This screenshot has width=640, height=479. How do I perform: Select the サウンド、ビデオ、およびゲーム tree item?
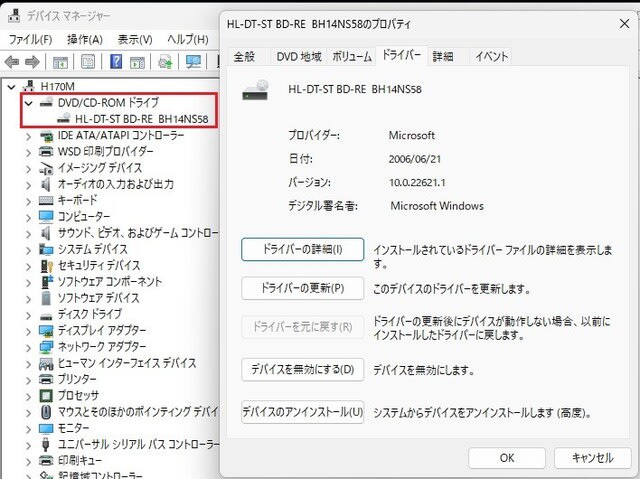click(138, 233)
